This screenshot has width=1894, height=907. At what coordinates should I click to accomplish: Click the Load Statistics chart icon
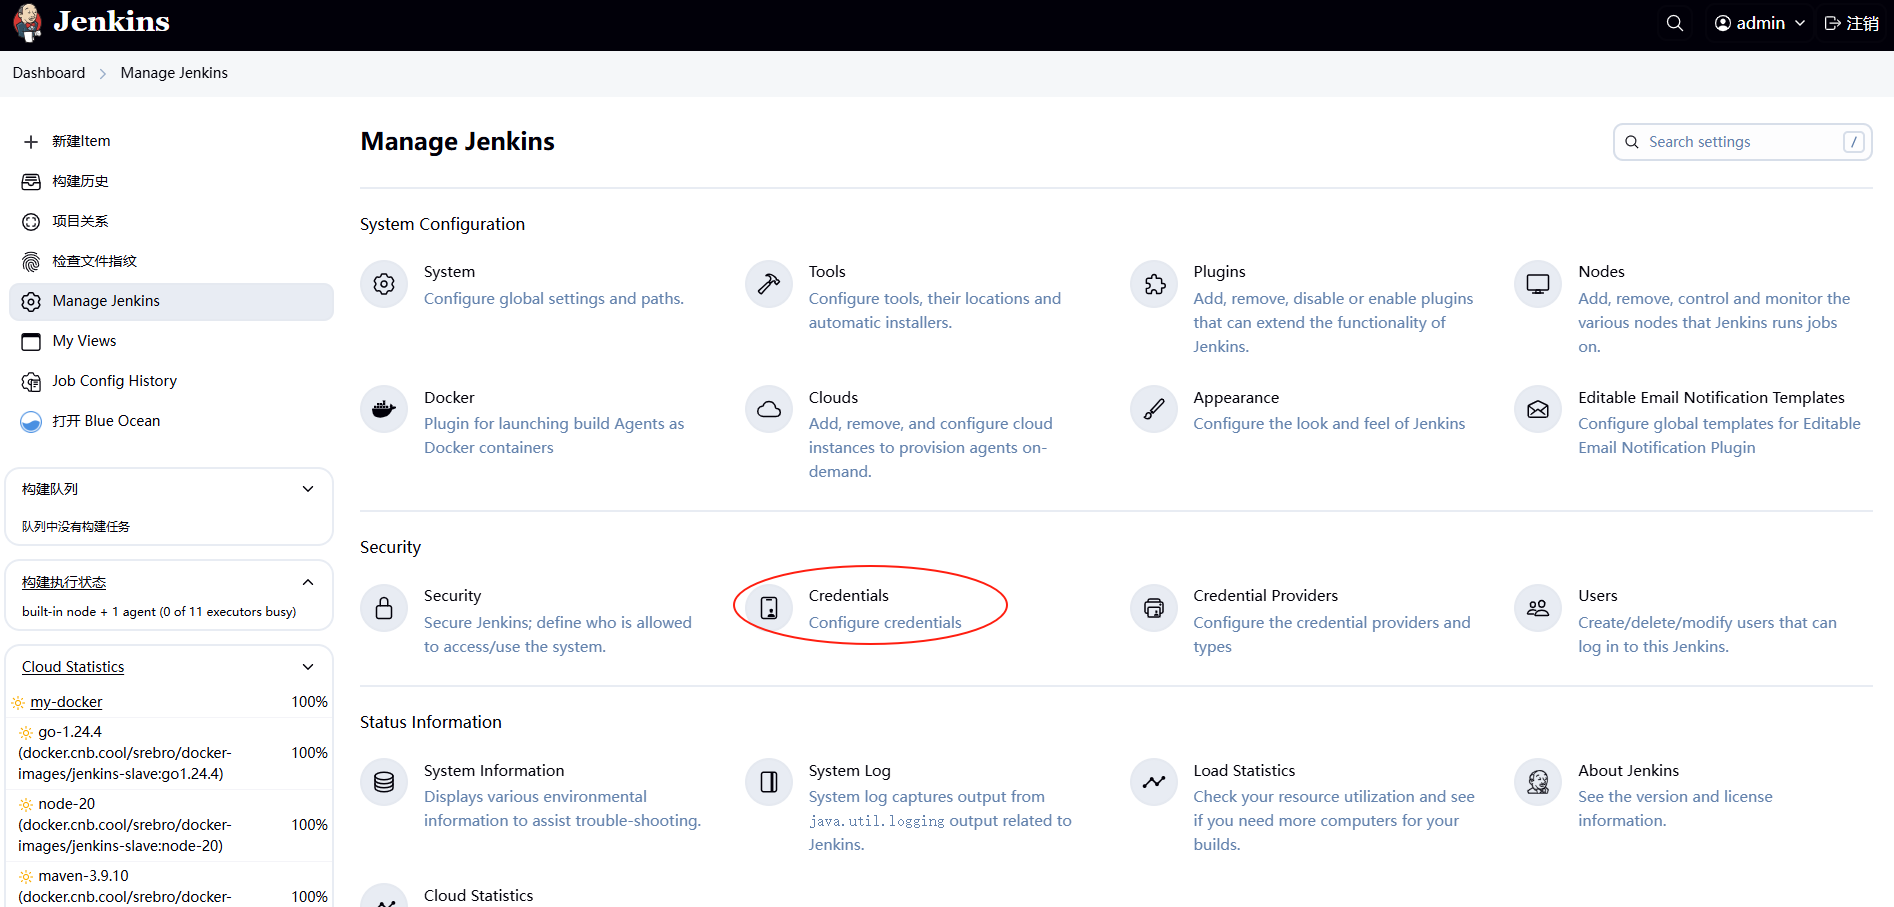1154,782
